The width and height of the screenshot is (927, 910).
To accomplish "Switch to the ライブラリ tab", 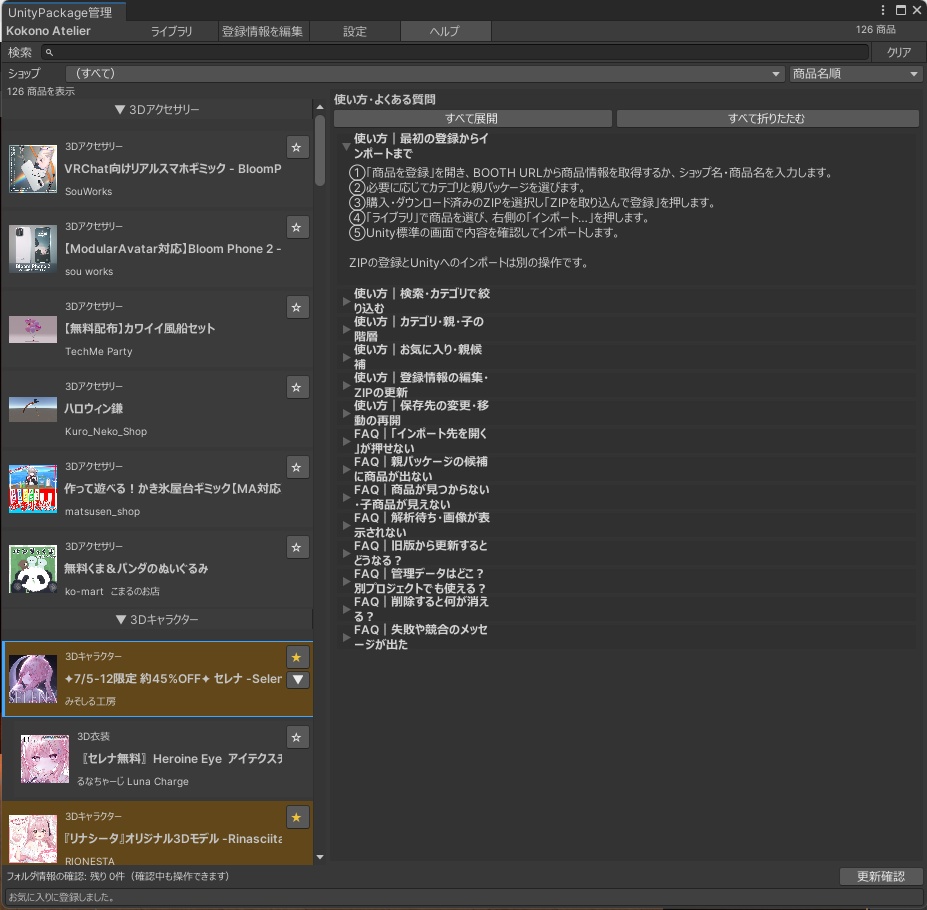I will 171,31.
